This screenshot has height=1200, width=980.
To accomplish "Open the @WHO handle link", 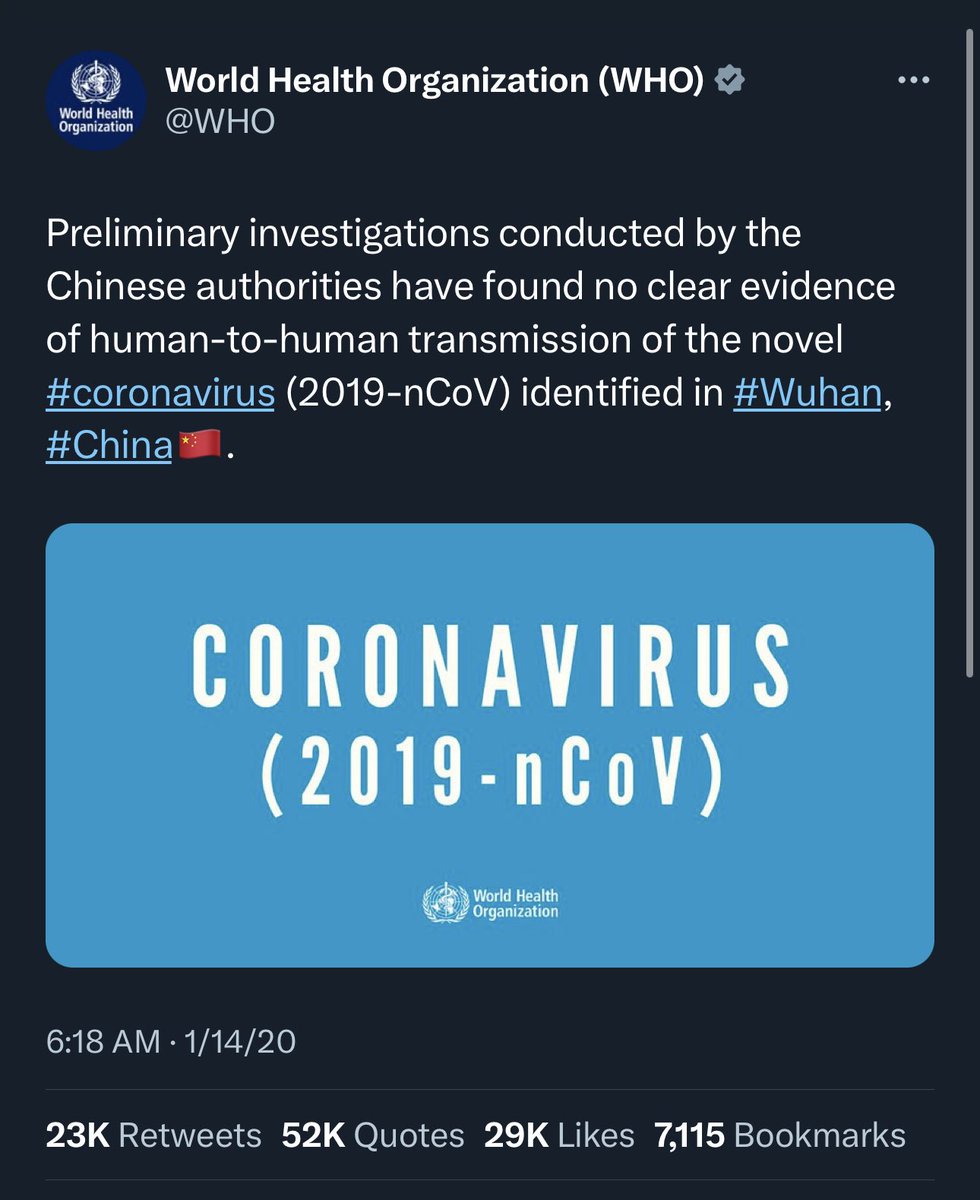I will click(x=220, y=123).
